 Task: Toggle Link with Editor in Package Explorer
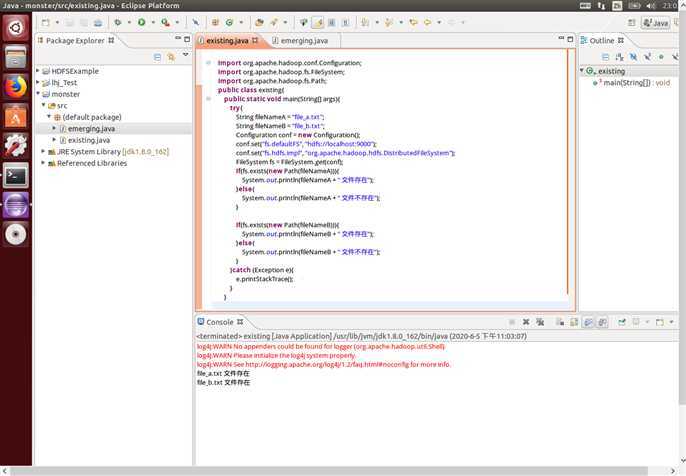(x=172, y=58)
